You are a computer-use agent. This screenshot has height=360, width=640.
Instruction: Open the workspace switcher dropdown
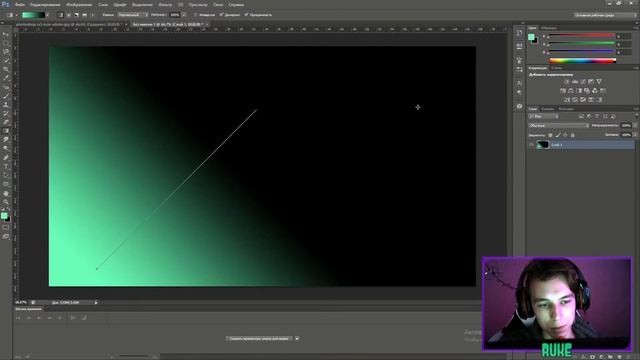point(605,15)
